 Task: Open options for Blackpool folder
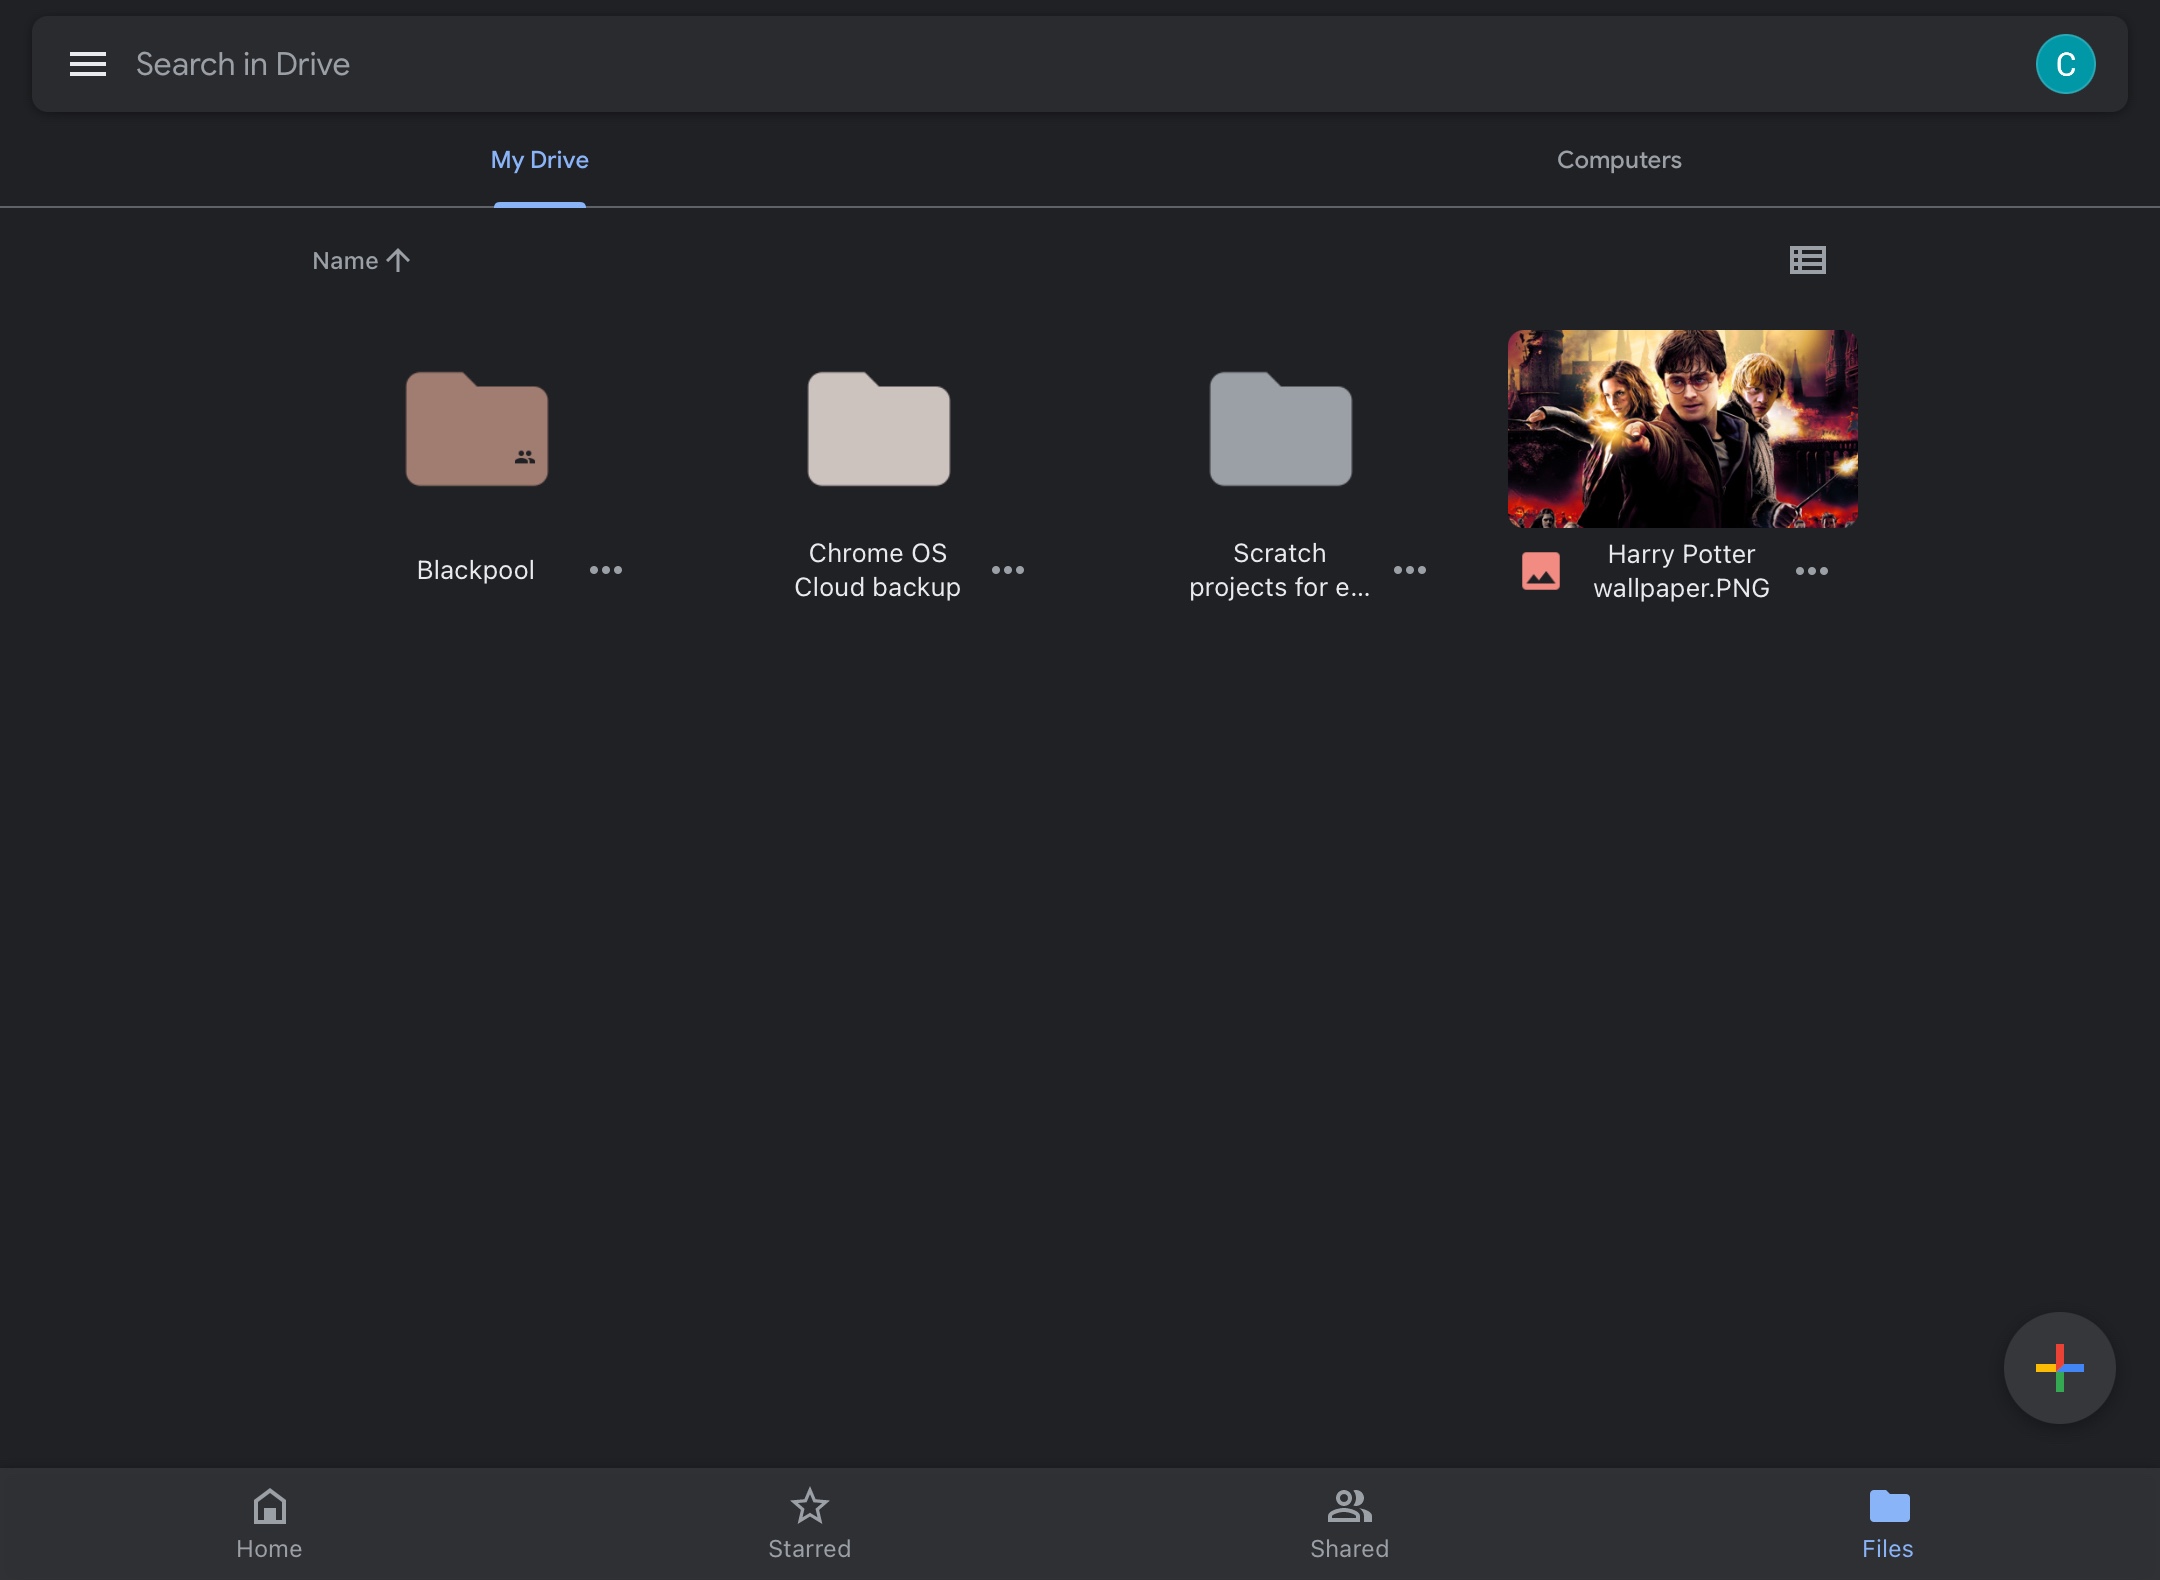tap(605, 569)
